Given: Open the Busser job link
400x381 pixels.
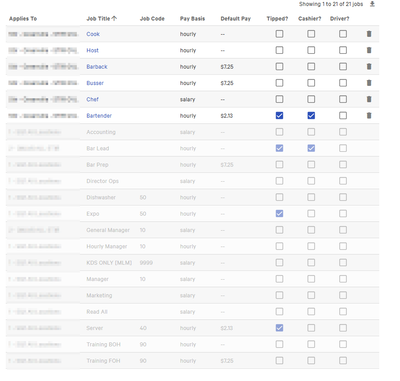Looking at the screenshot, I should pyautogui.click(x=95, y=83).
